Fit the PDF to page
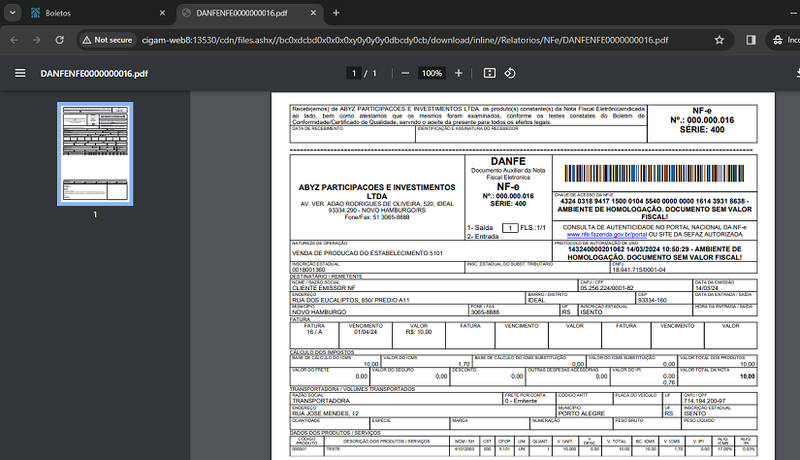Viewport: 800px width, 460px height. coord(489,73)
